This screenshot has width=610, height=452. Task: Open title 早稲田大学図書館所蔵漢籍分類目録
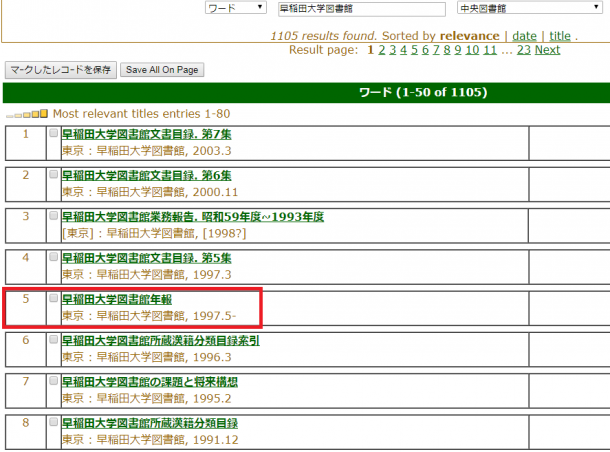coord(150,423)
